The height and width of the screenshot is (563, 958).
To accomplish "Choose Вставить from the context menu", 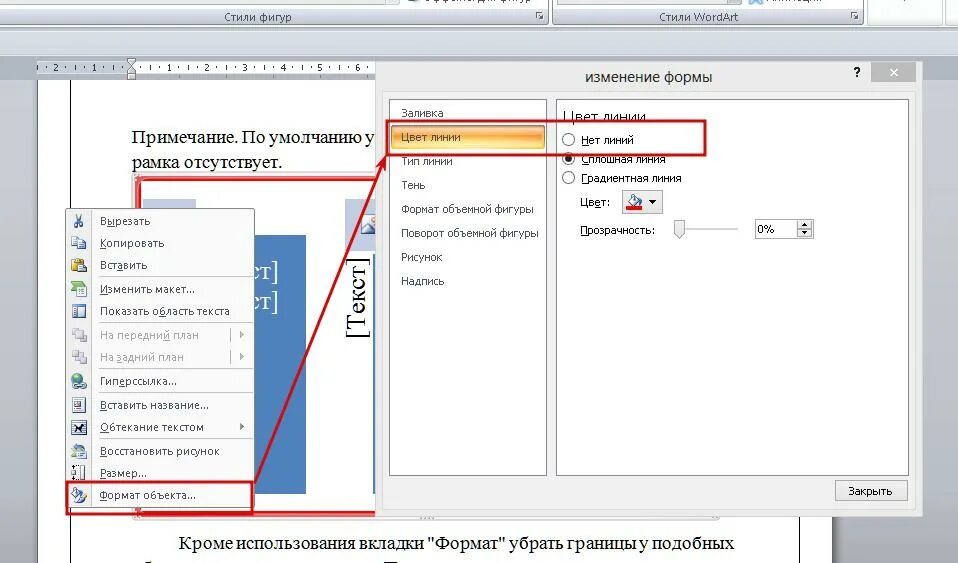I will point(160,265).
